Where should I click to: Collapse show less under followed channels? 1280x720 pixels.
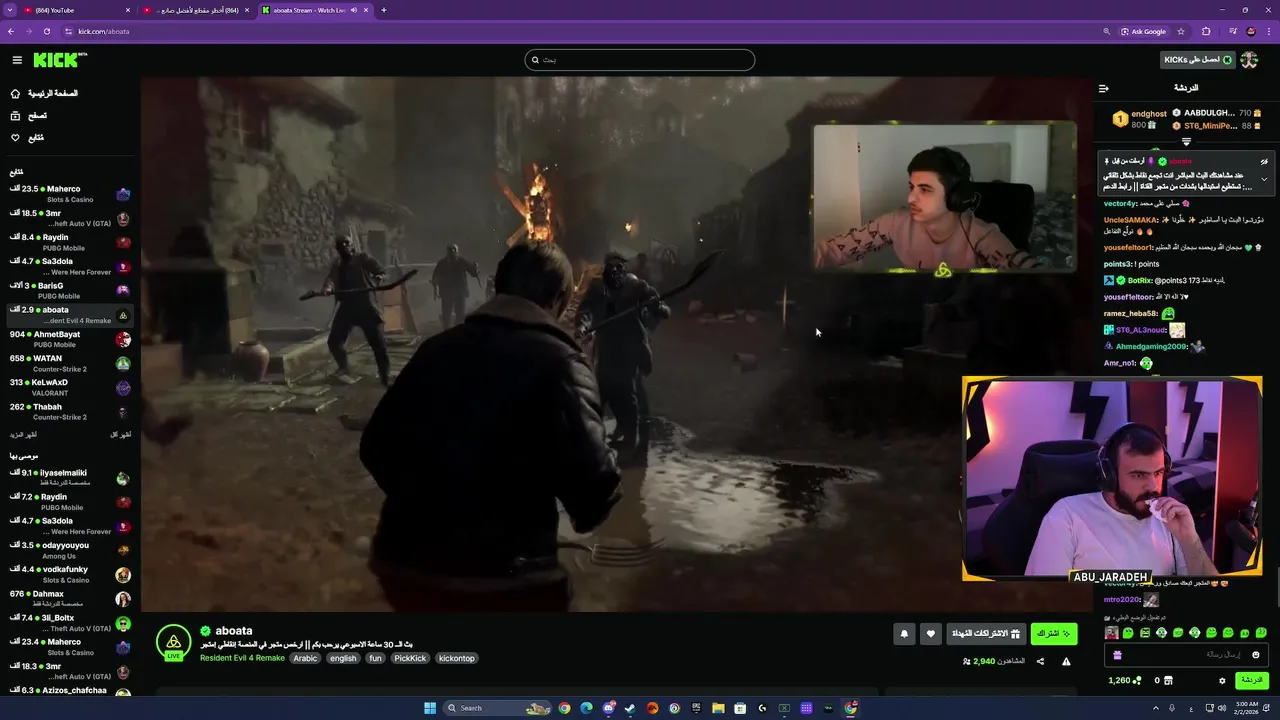click(x=120, y=435)
